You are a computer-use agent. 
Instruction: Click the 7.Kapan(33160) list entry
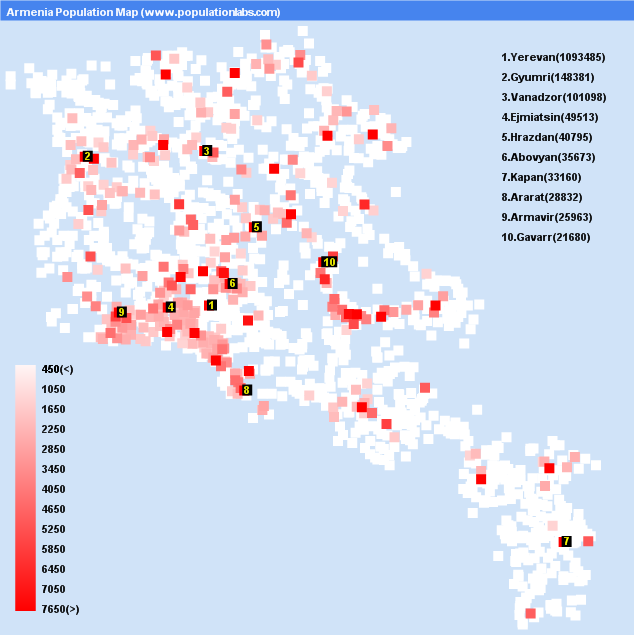(541, 177)
